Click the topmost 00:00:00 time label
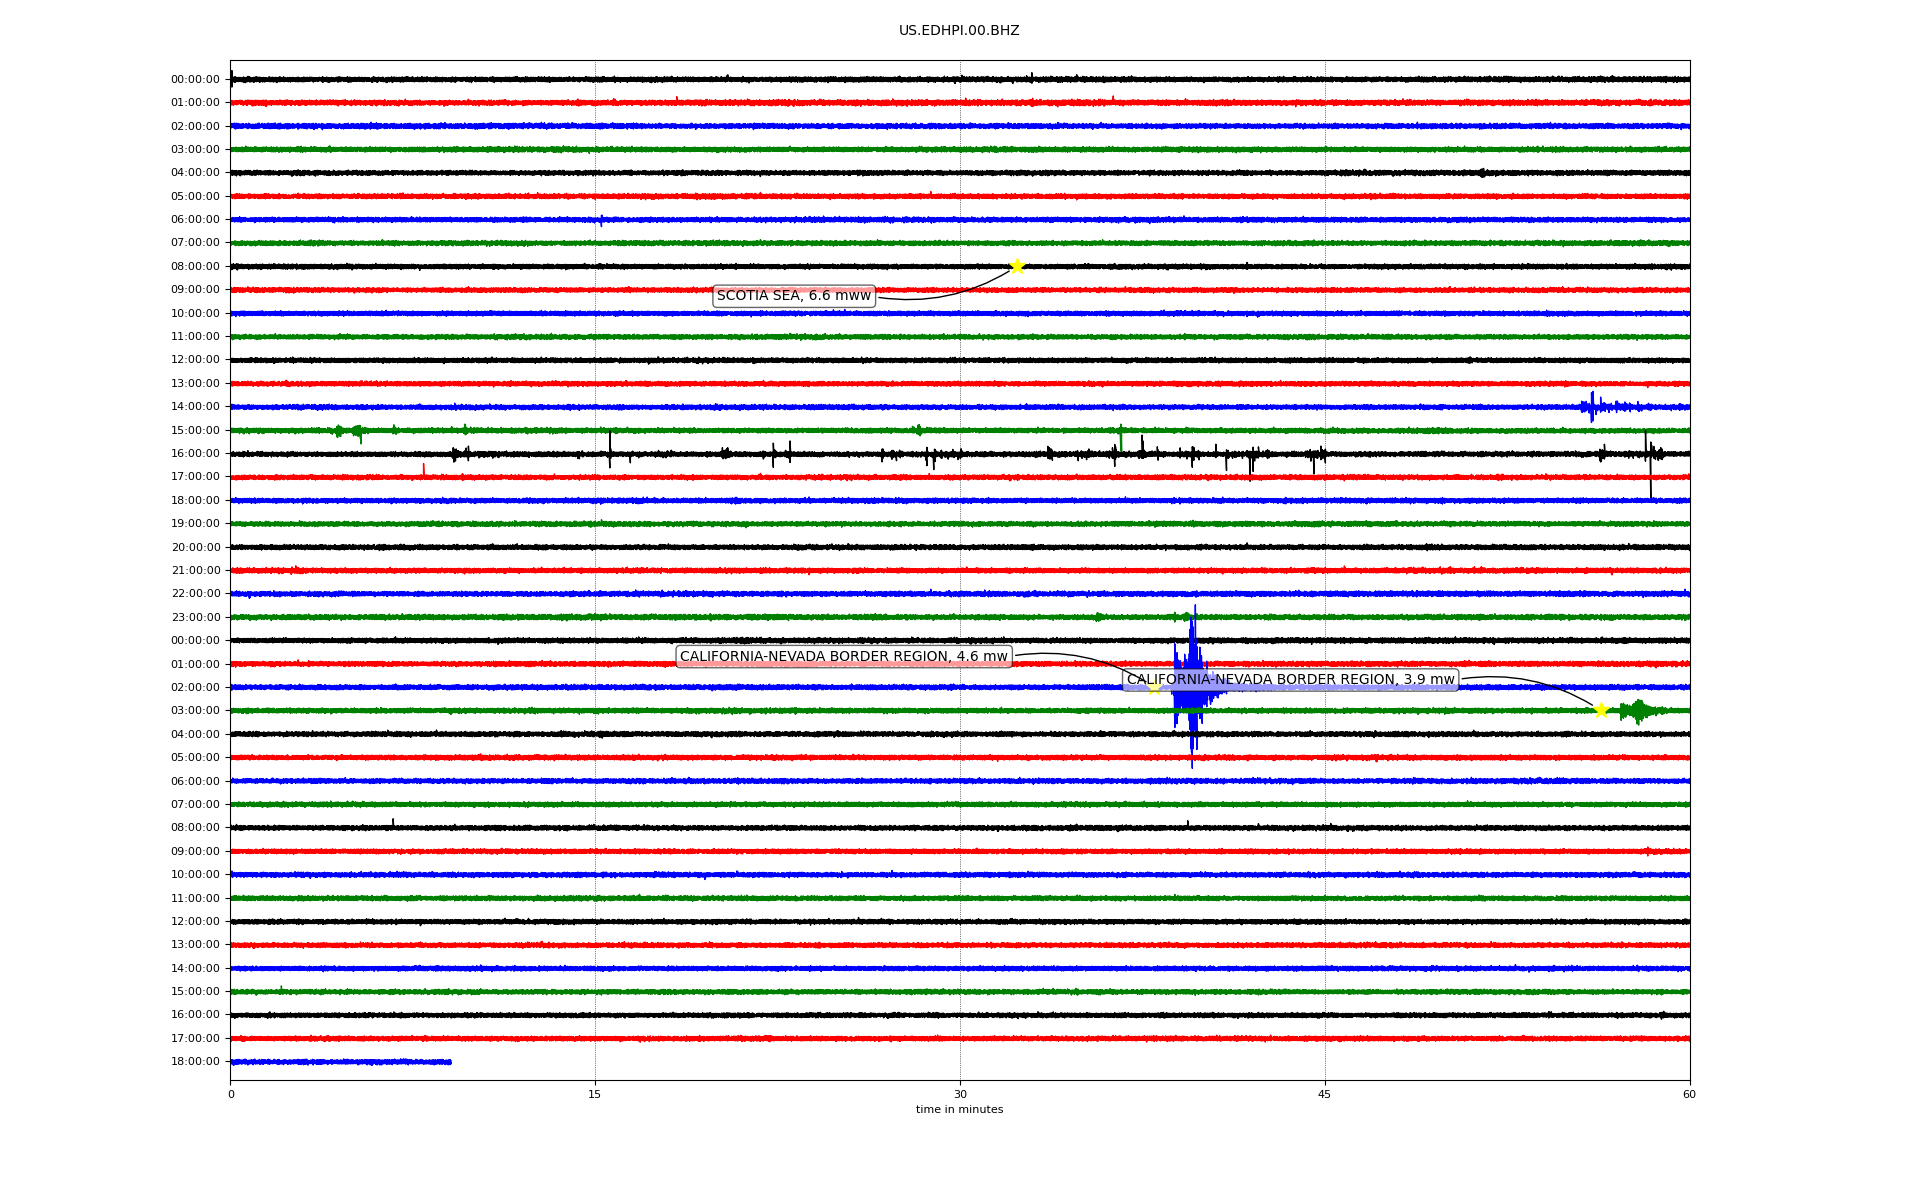Viewport: 1920px width, 1200px height. click(195, 80)
